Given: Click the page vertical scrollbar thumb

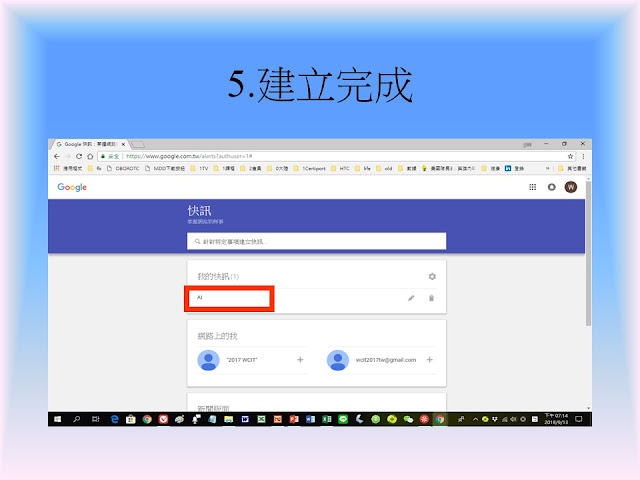Looking at the screenshot, I should (x=588, y=253).
